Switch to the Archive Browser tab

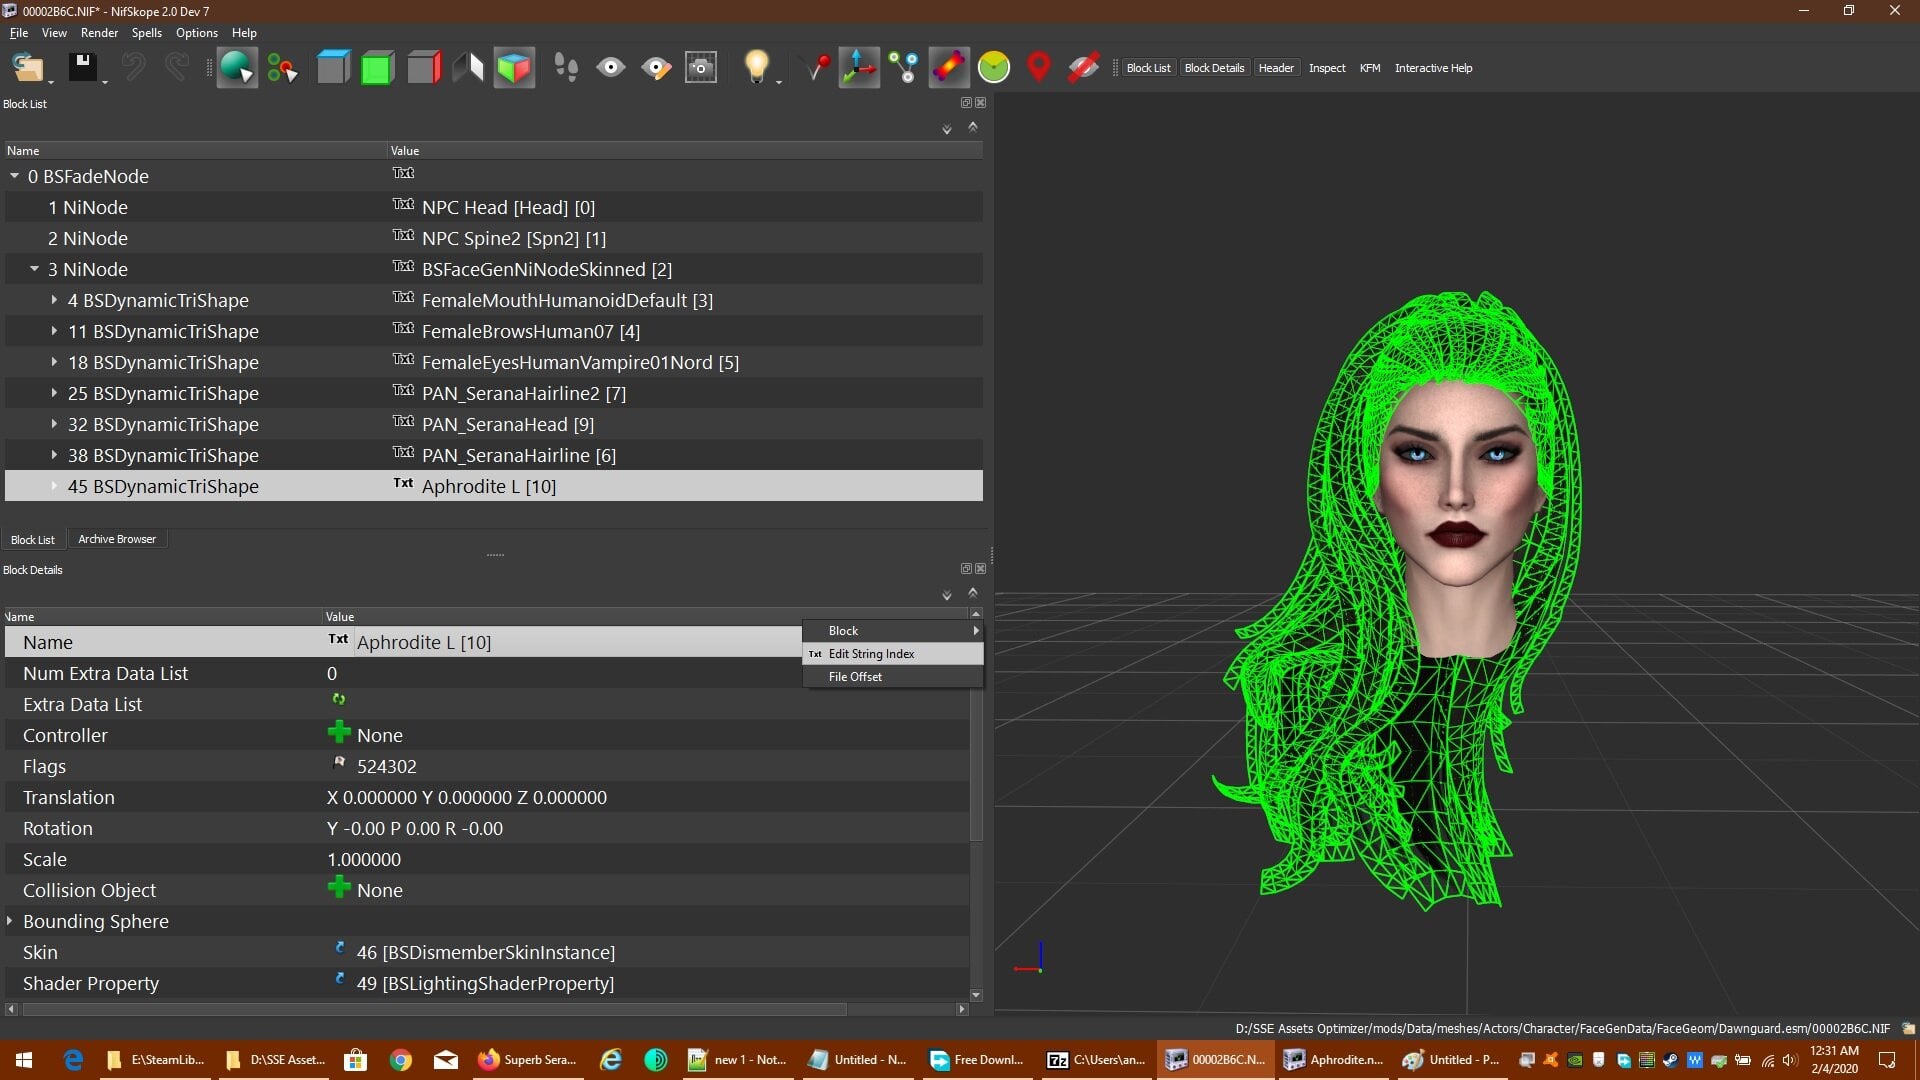tap(117, 539)
